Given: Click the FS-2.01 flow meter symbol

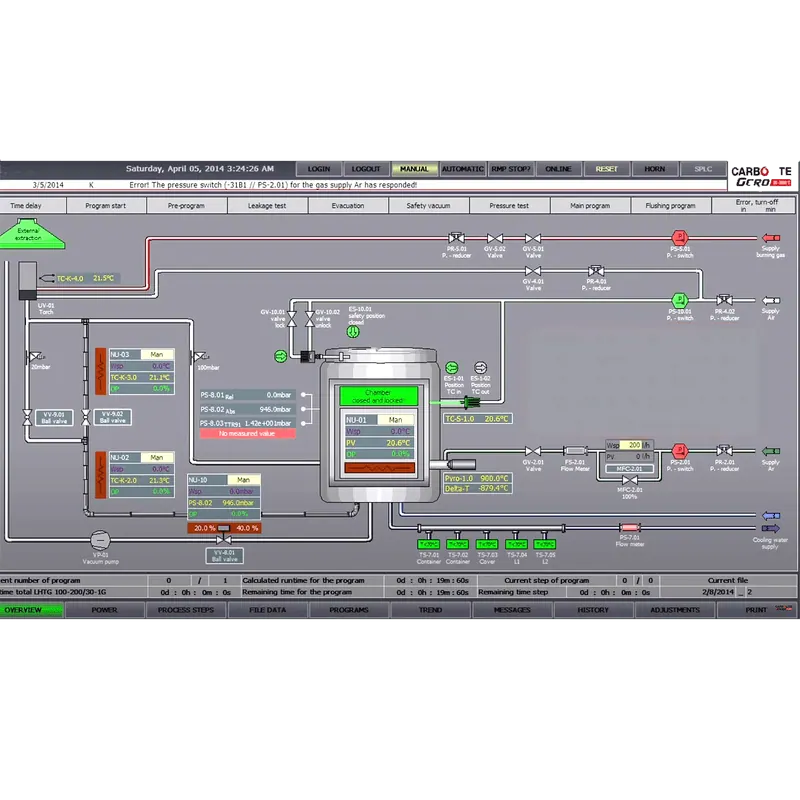Looking at the screenshot, I should coord(575,451).
